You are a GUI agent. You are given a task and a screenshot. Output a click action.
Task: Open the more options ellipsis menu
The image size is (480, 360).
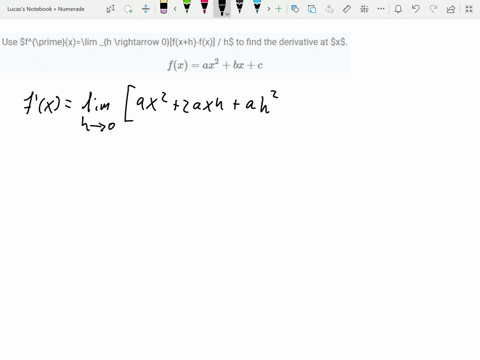(381, 9)
